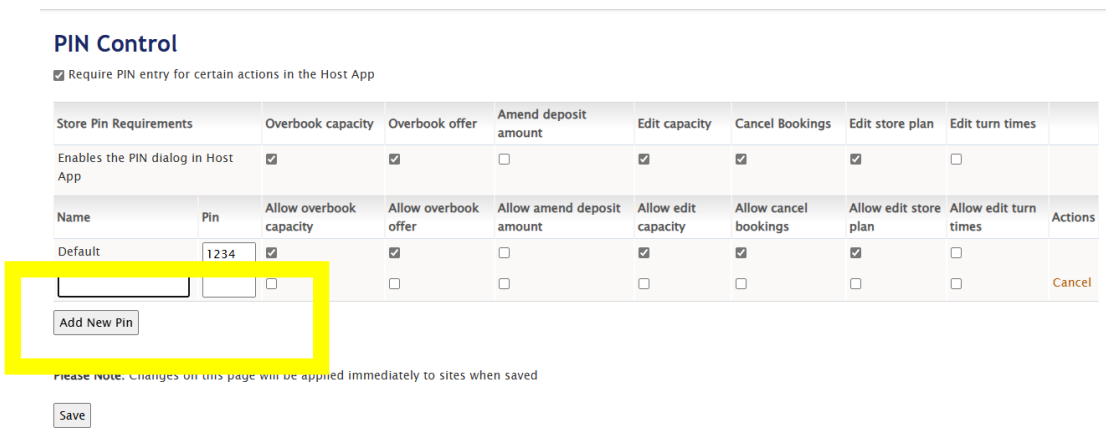1106x433 pixels.
Task: Toggle Default PIN allow overbook capacity
Action: click(x=272, y=253)
